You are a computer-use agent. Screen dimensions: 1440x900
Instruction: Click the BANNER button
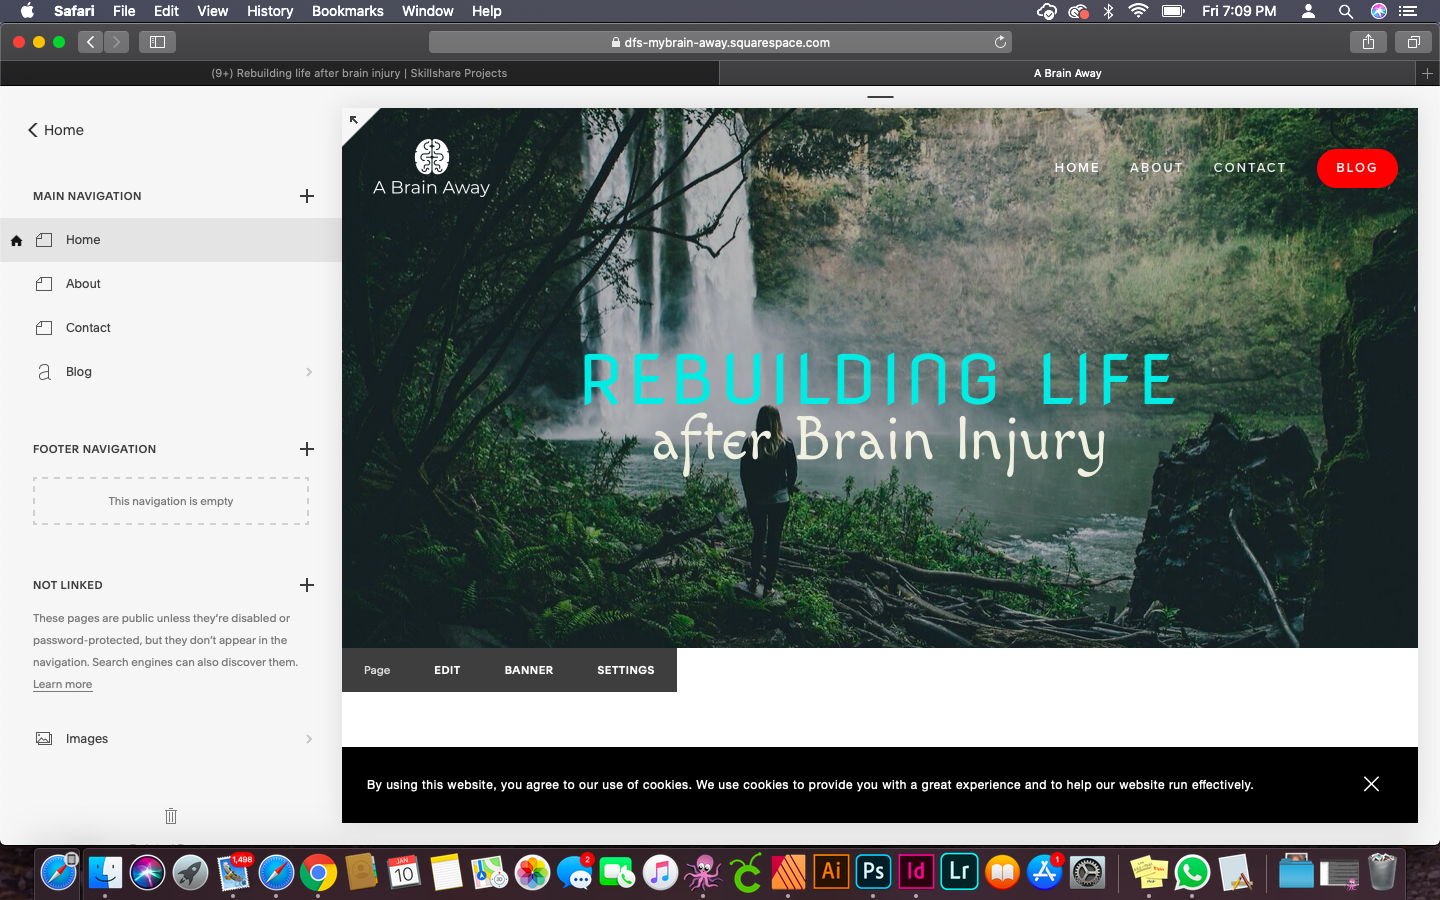[529, 670]
